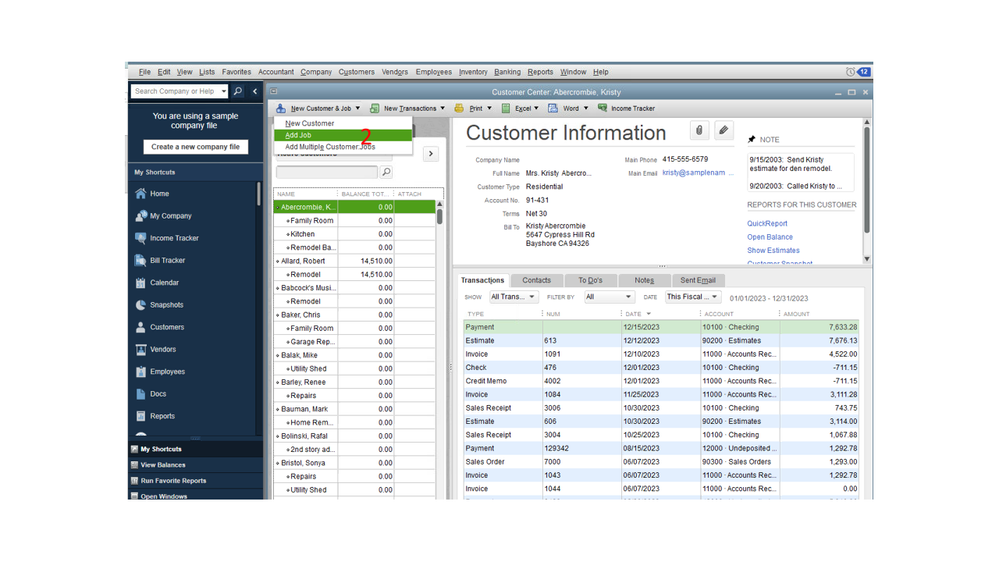Open the Show Estimates link
This screenshot has width=999, height=562.
point(773,250)
